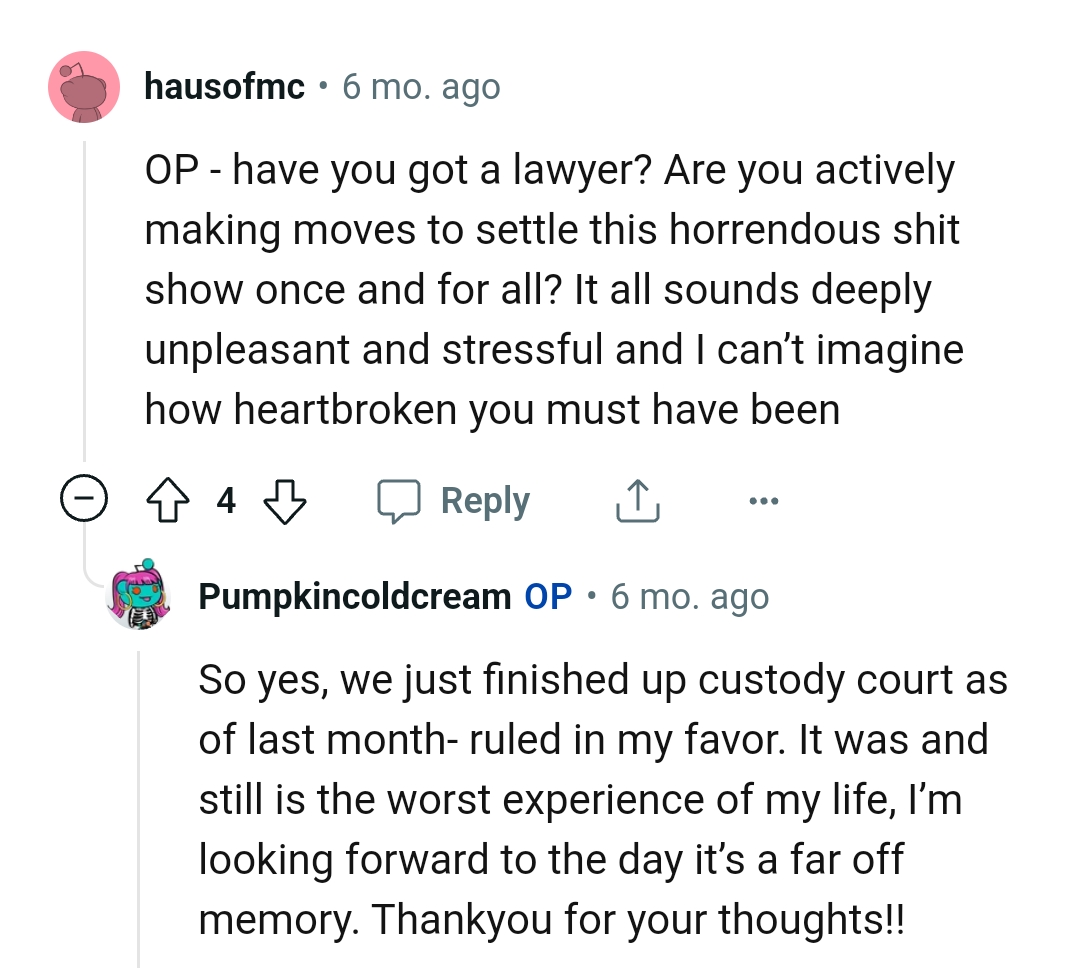The image size is (1080, 968).
Task: Click the blue OP badge next to Pumpkincoldcream
Action: (547, 595)
